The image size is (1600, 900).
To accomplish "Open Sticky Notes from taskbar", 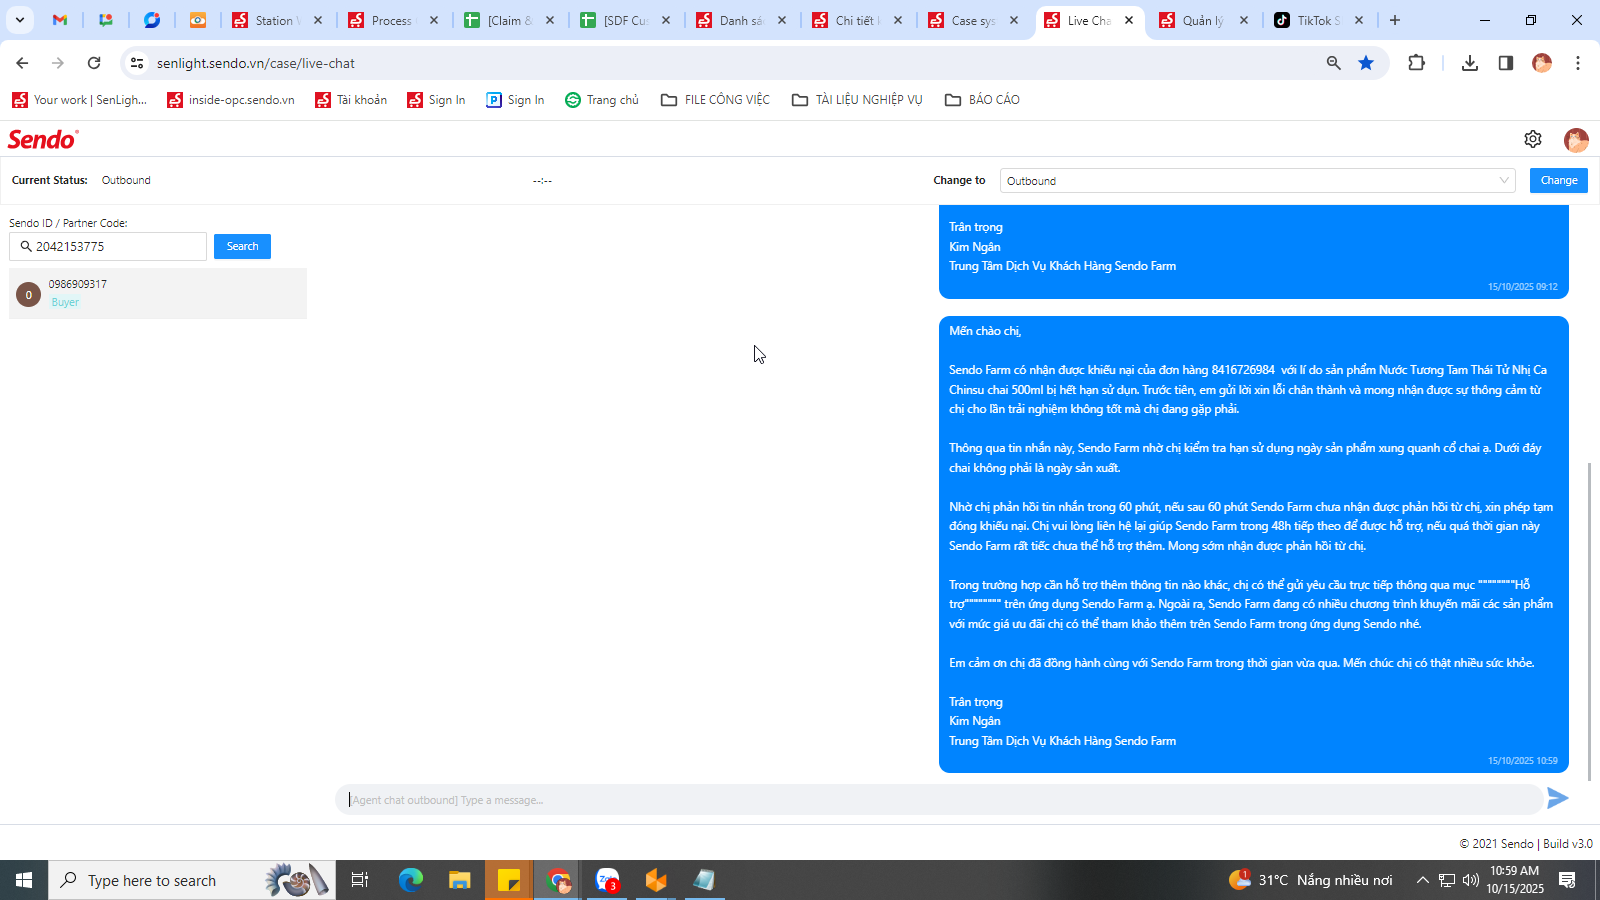I will (x=509, y=880).
